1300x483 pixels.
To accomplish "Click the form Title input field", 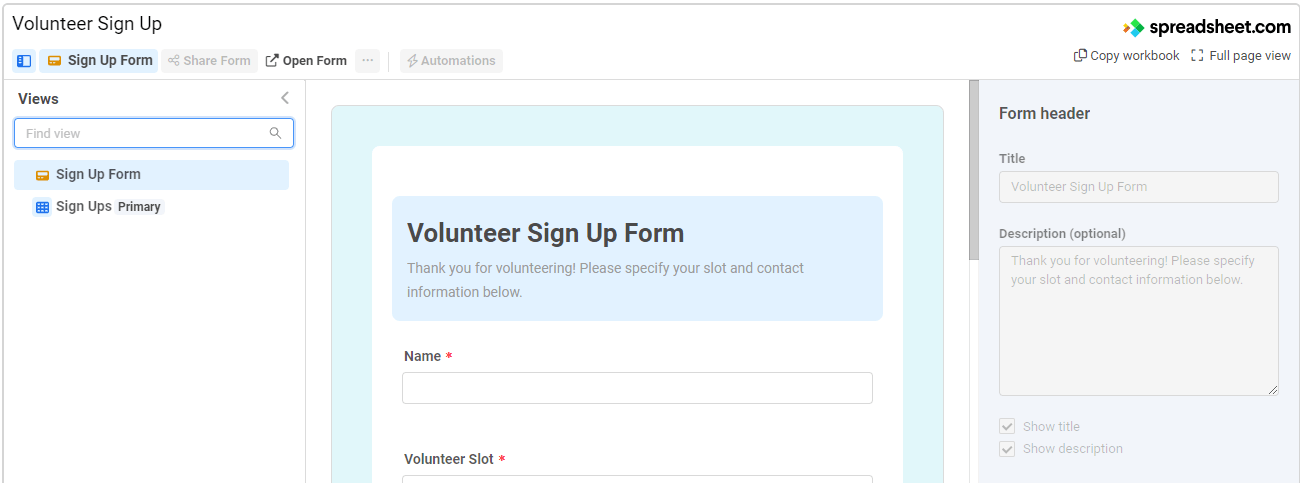I will 1138,187.
